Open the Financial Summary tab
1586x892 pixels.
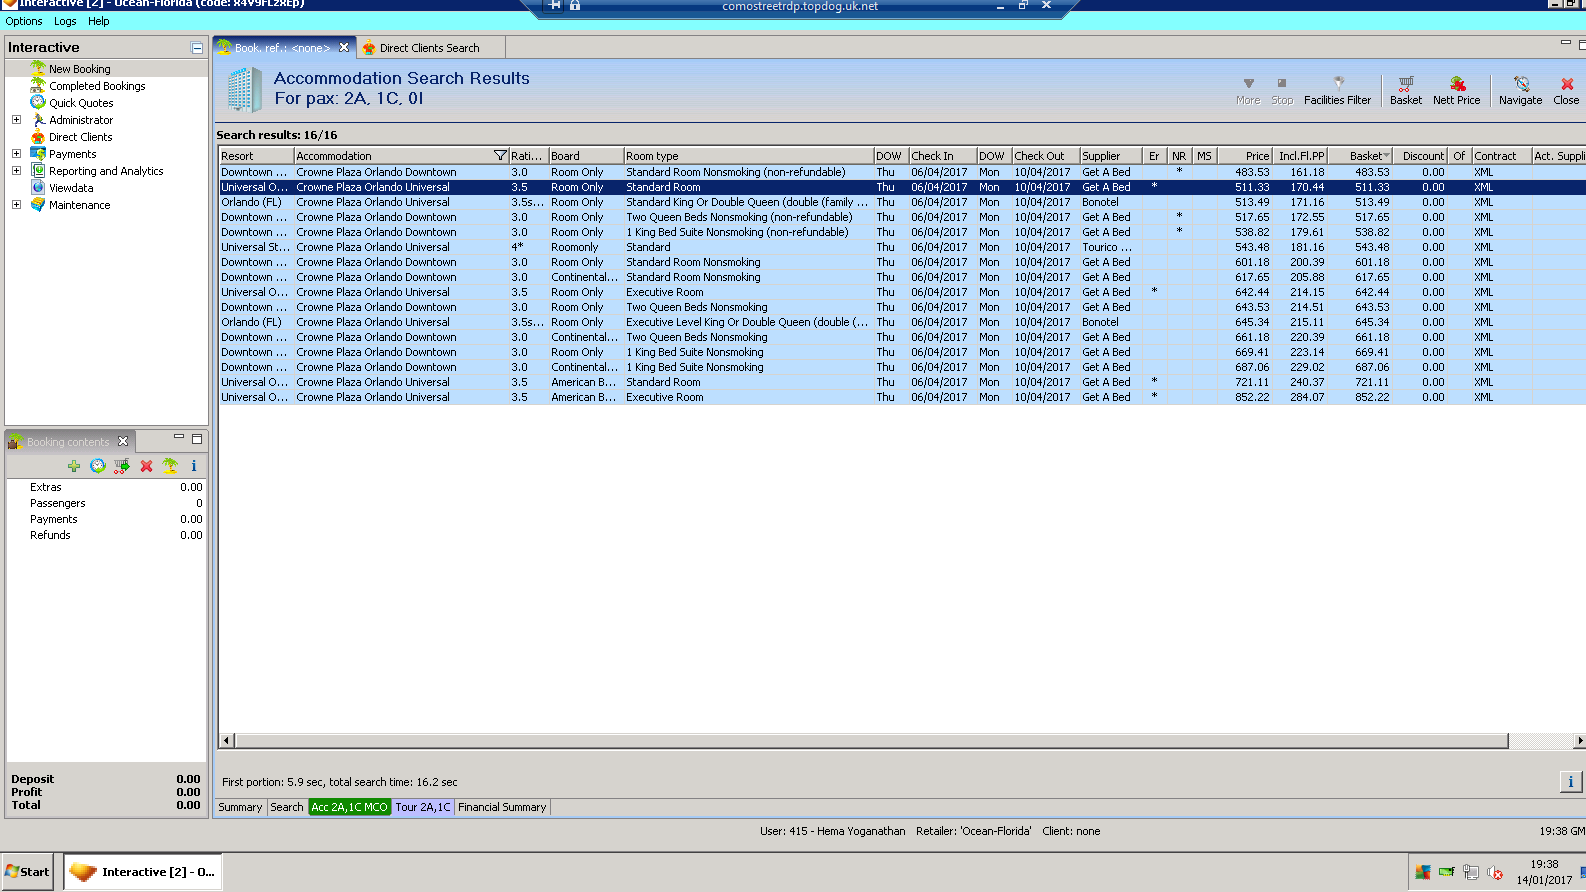(502, 807)
